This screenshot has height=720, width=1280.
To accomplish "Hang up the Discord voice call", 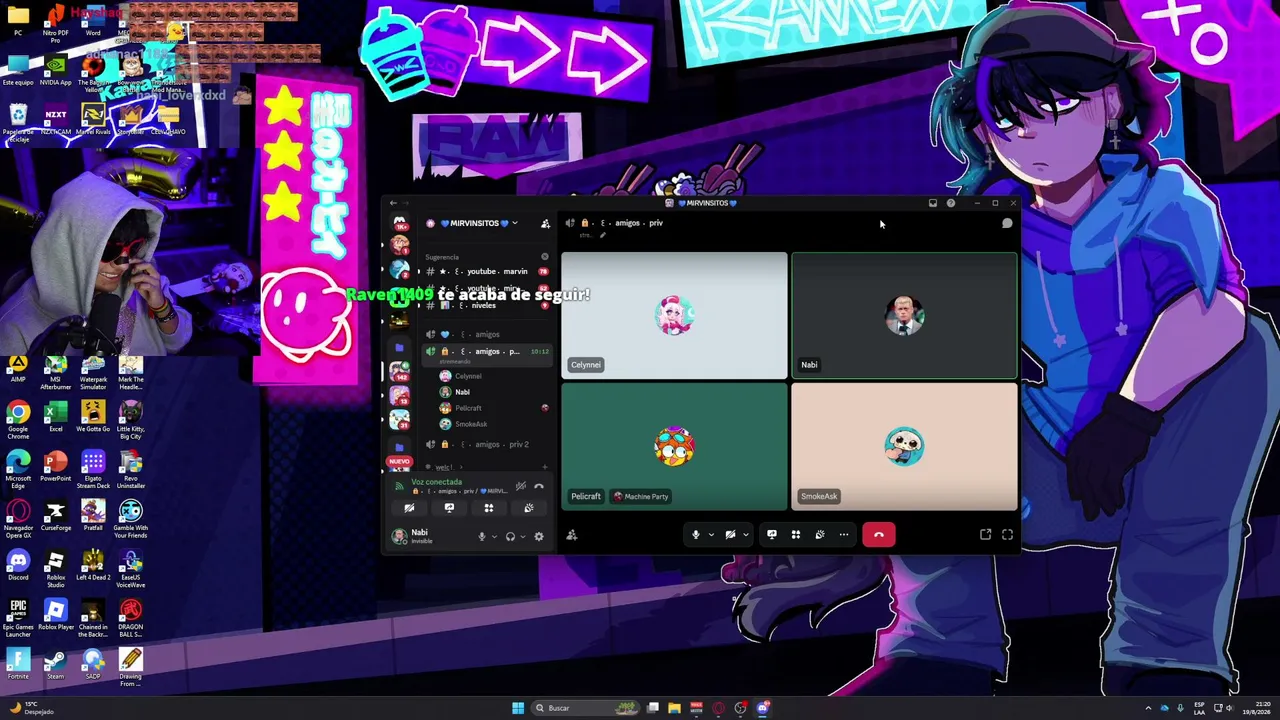I will pos(879,535).
